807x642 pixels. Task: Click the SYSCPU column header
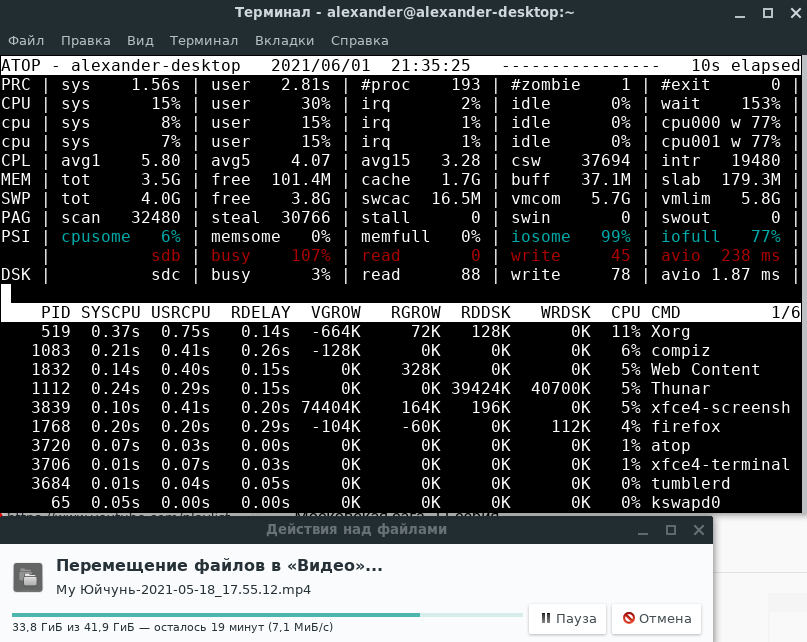click(x=111, y=313)
